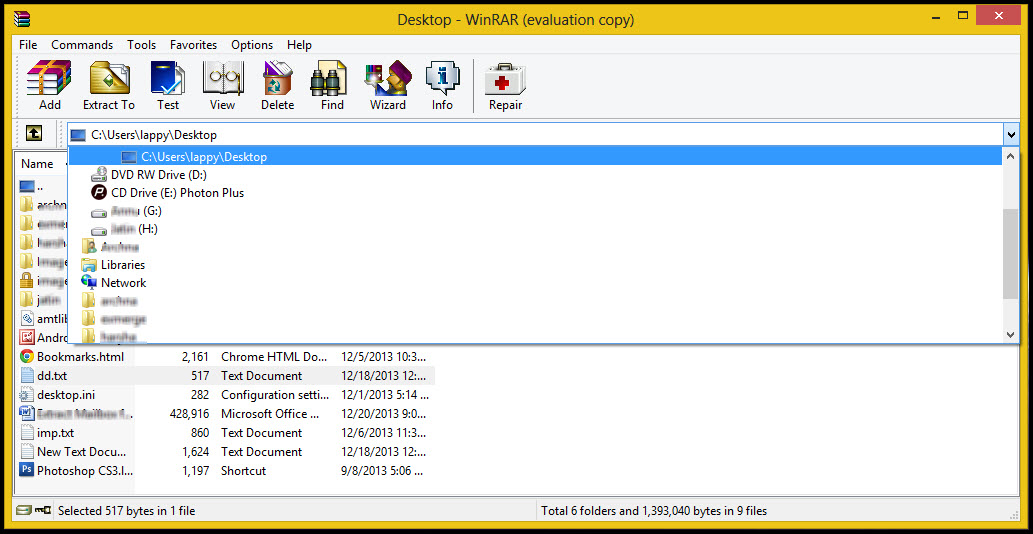Click the Chrome HTML Do... type cell
1033x534 pixels.
[x=274, y=356]
